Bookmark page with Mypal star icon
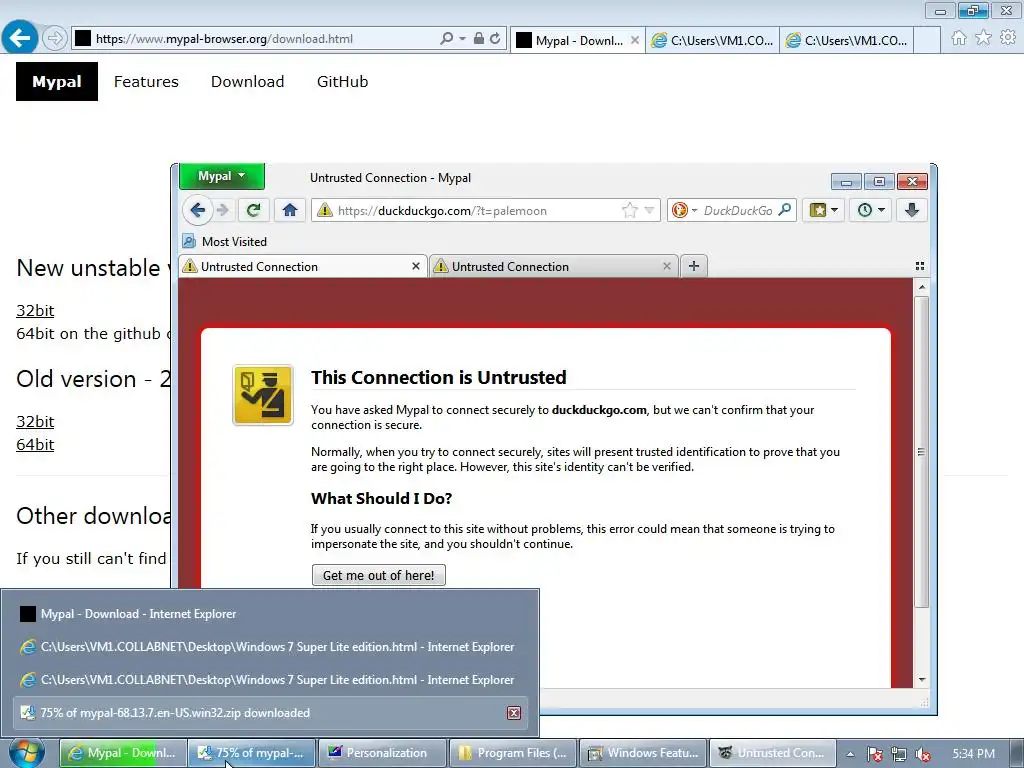1024x768 pixels. tap(630, 210)
